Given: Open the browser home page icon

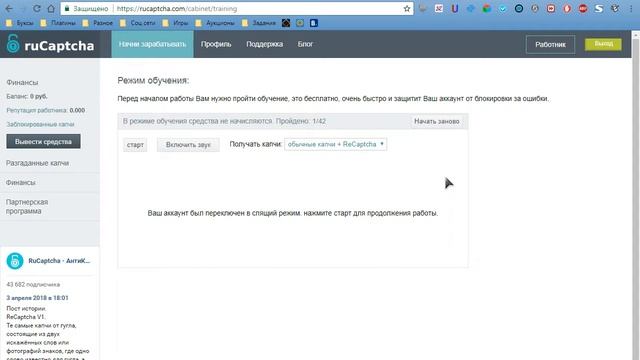Looking at the screenshot, I should [x=51, y=9].
